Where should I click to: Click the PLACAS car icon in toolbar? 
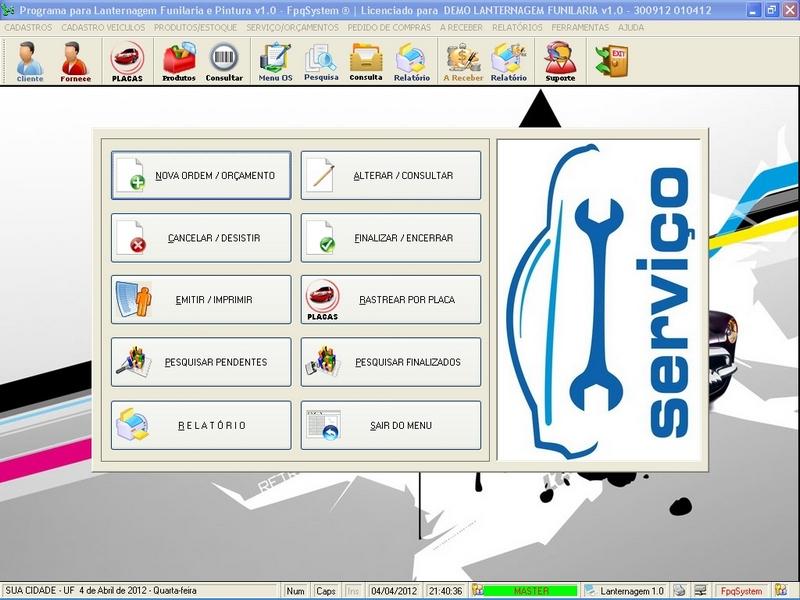pyautogui.click(x=127, y=62)
